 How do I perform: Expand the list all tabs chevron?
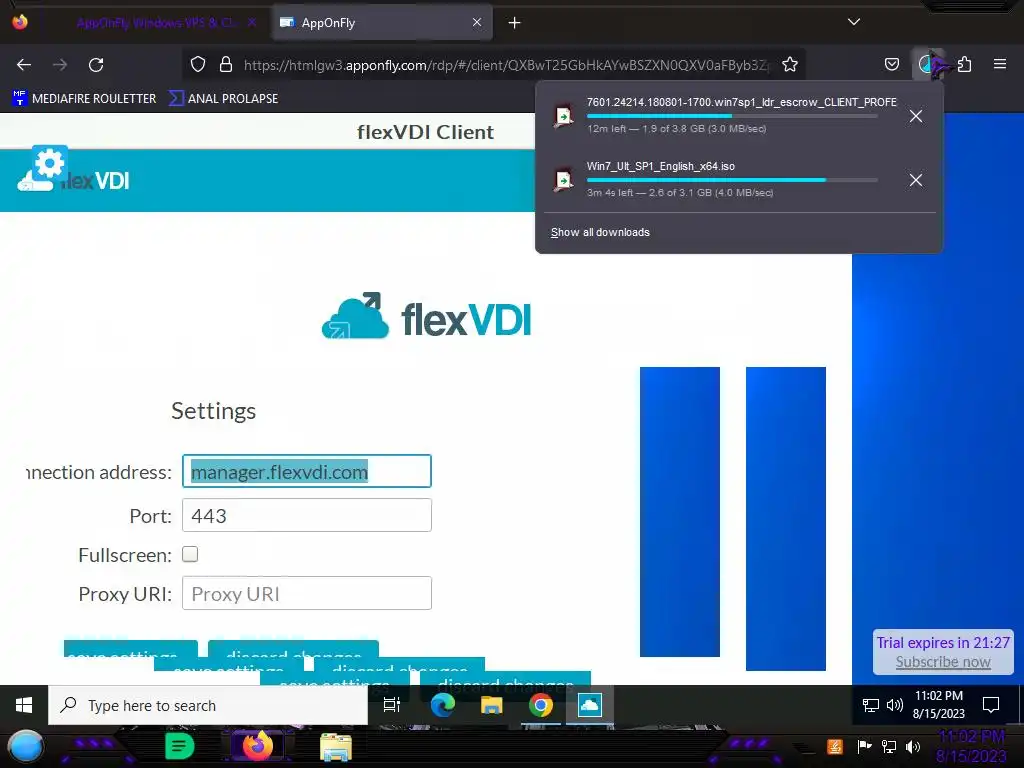tap(854, 22)
